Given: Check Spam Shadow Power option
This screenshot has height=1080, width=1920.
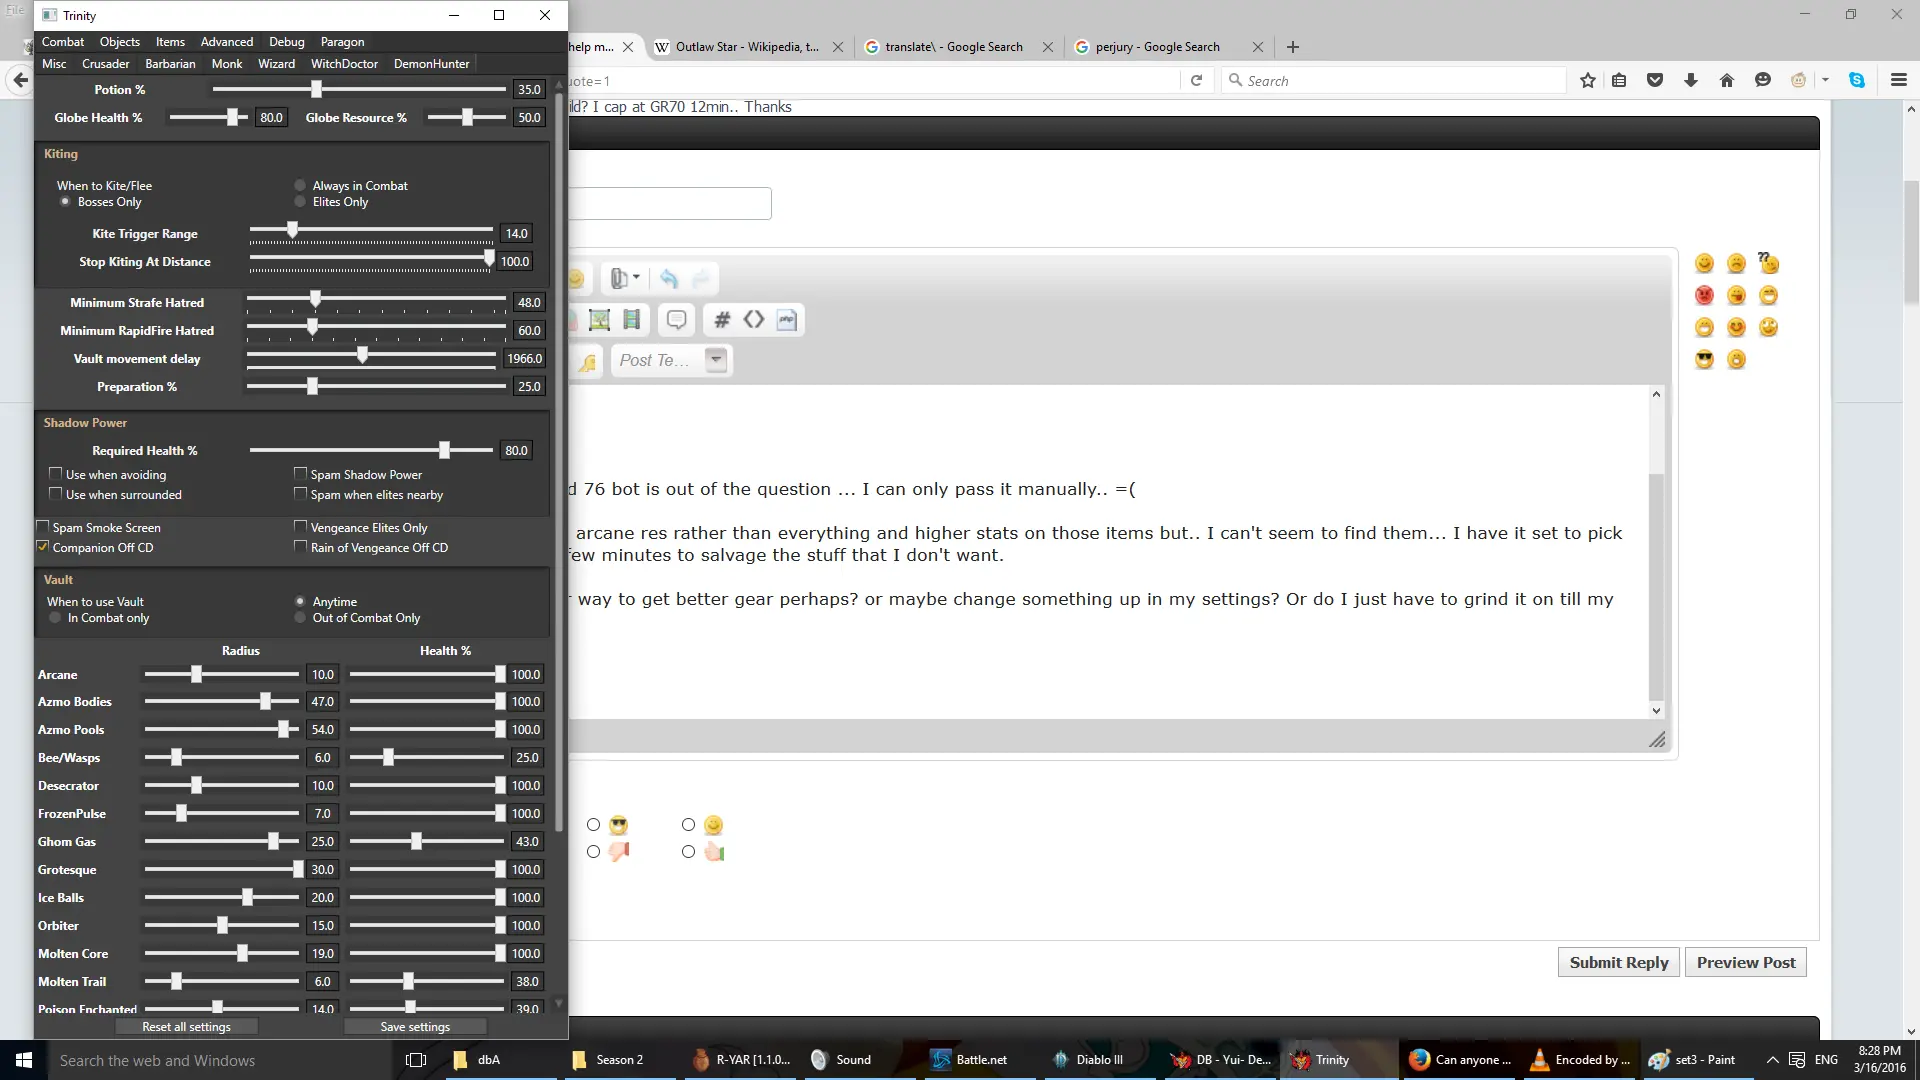Looking at the screenshot, I should tap(300, 474).
